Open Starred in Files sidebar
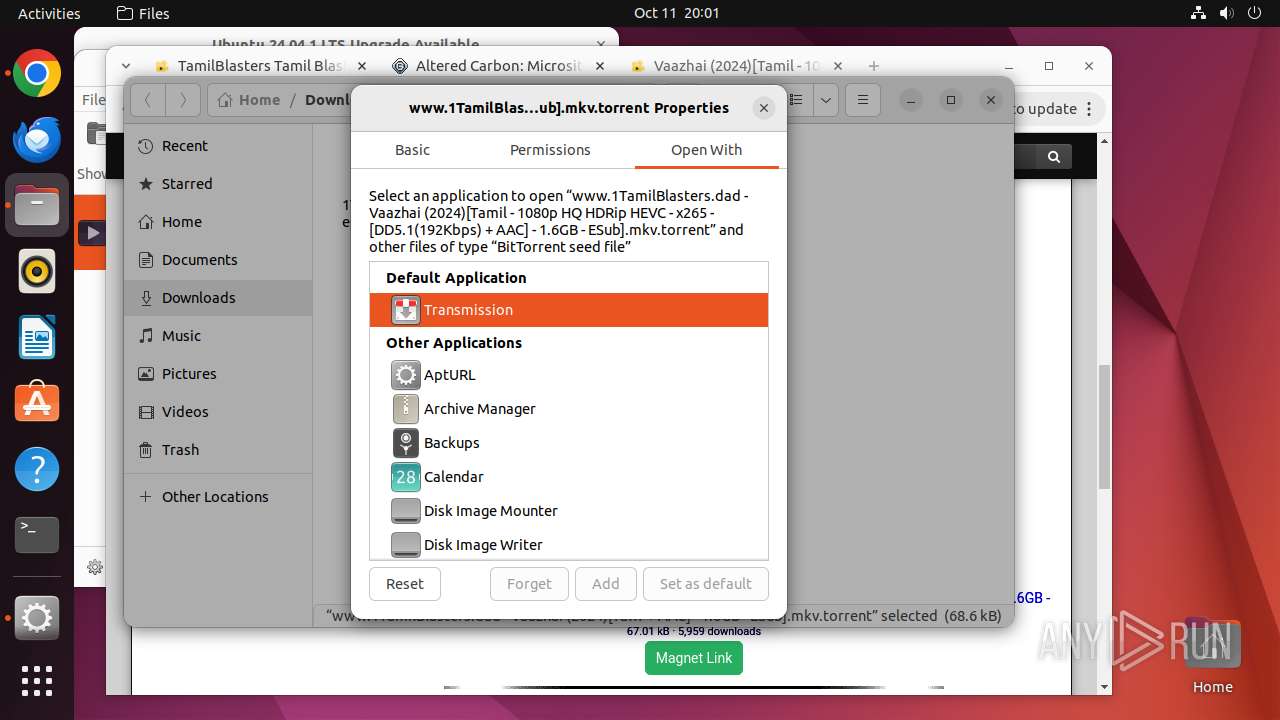This screenshot has width=1280, height=720. coord(218,184)
